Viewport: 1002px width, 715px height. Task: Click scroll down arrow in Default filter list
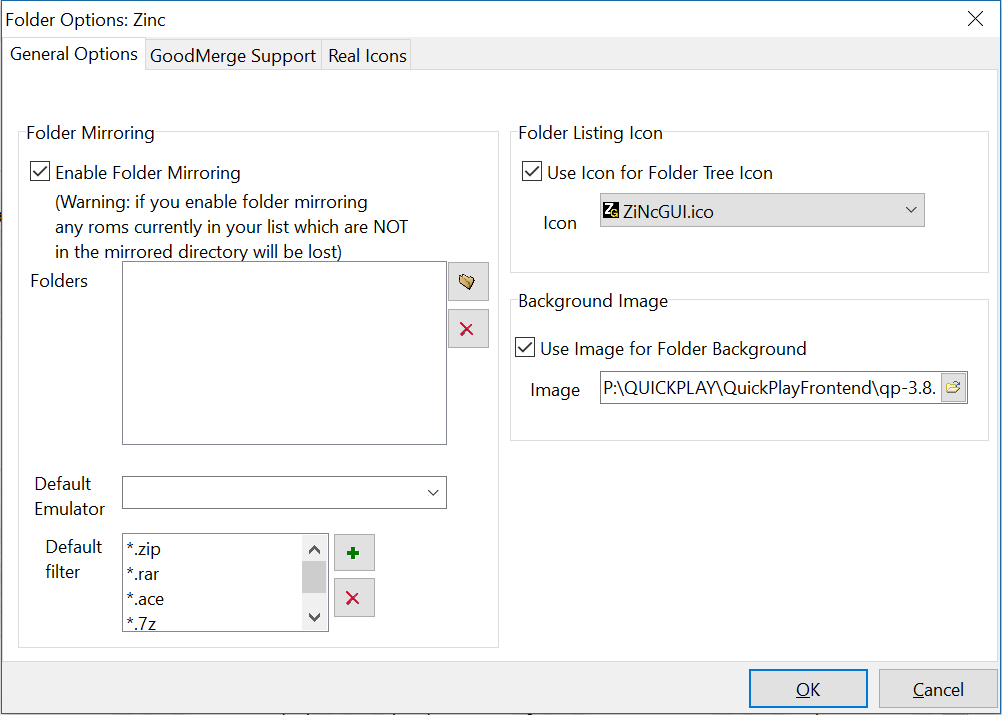(314, 617)
